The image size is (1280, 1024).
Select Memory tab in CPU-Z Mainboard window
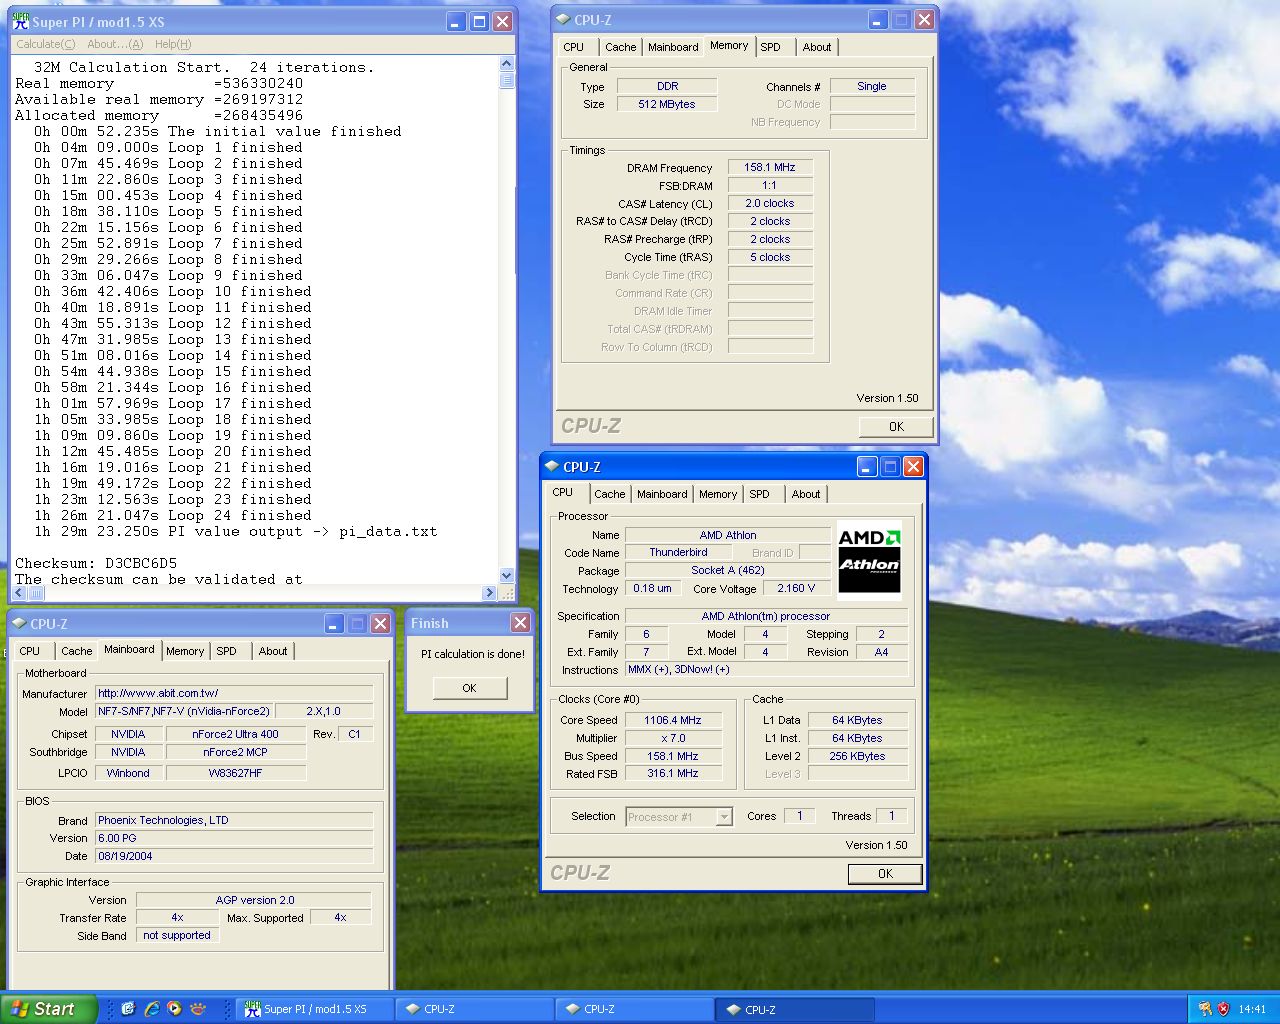point(185,651)
